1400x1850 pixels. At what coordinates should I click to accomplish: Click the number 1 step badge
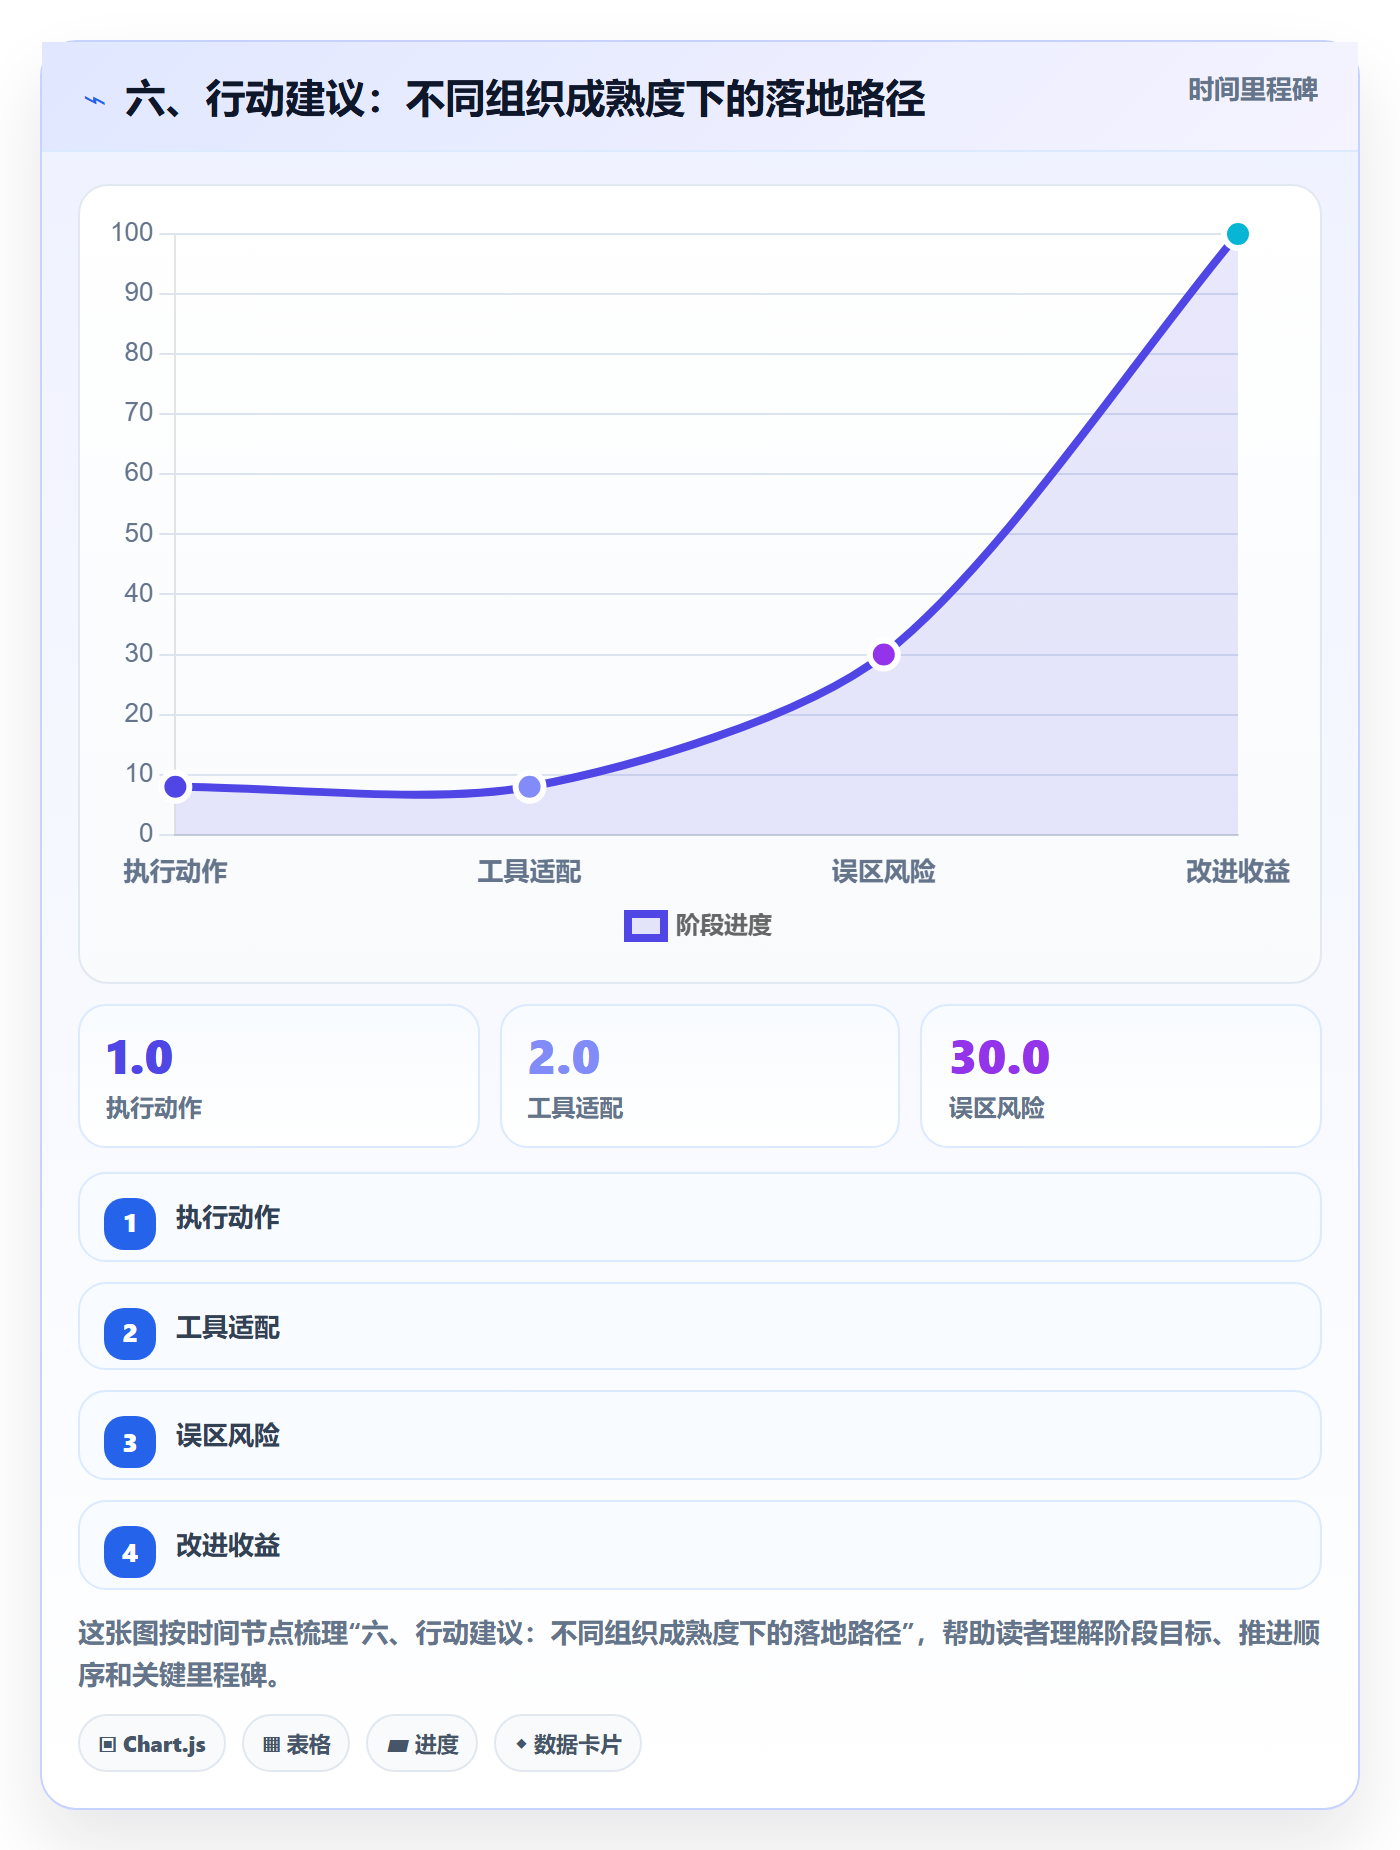click(130, 1223)
